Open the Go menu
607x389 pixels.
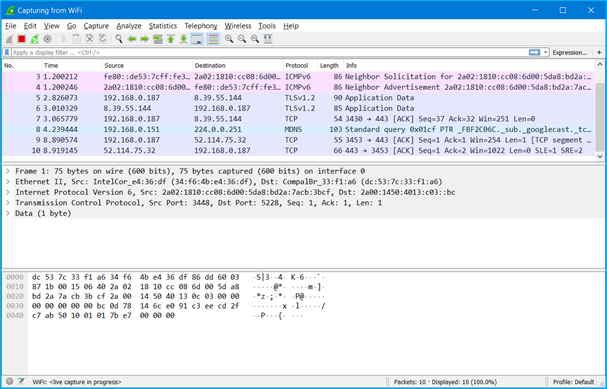71,26
